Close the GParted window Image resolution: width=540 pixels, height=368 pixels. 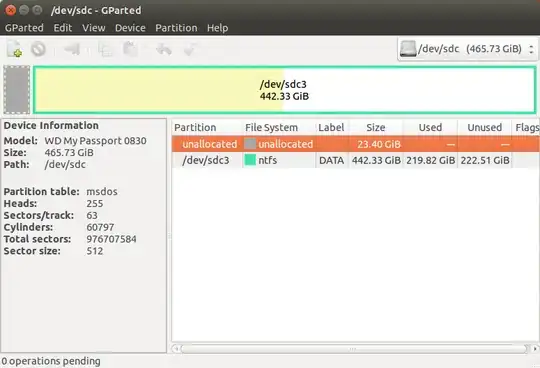point(10,10)
